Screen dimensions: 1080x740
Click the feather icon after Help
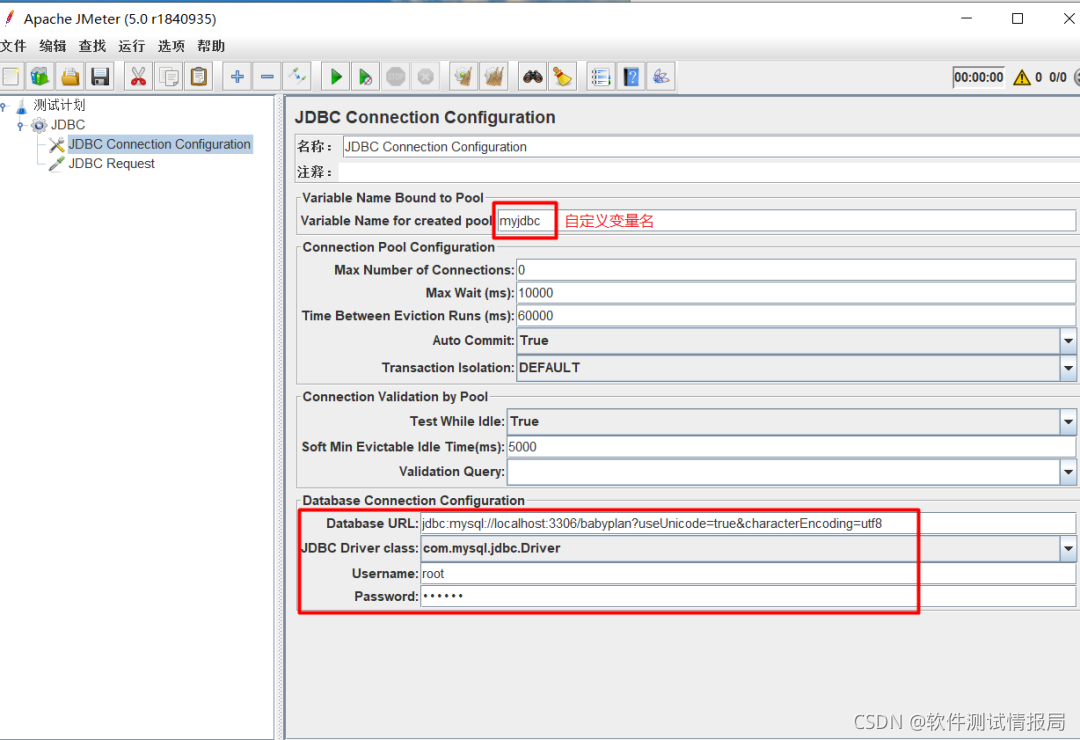(x=661, y=76)
